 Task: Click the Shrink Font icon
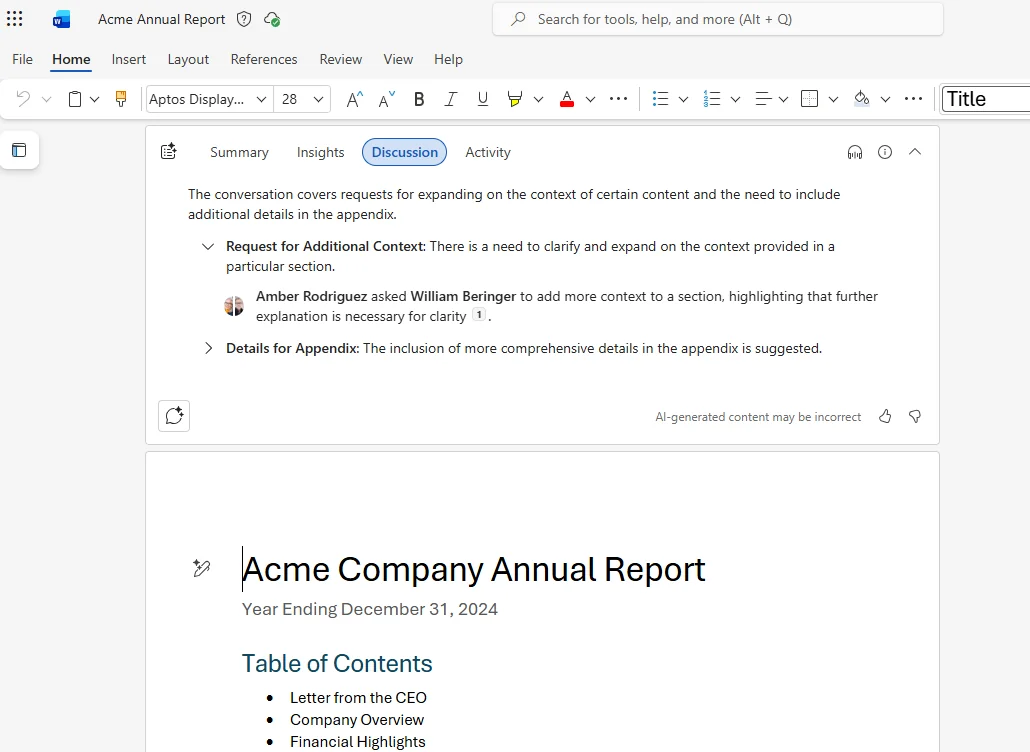point(386,99)
